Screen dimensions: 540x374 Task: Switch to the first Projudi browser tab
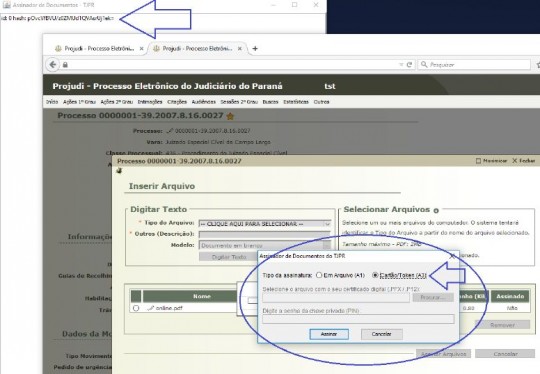(x=99, y=49)
